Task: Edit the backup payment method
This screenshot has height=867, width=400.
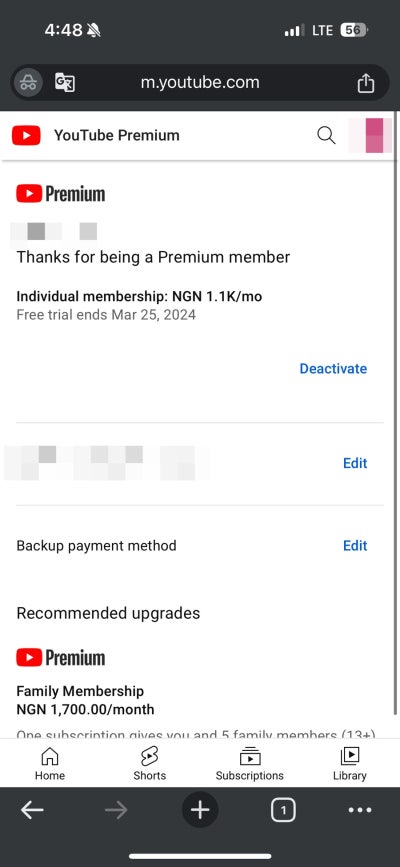Action: (x=355, y=546)
